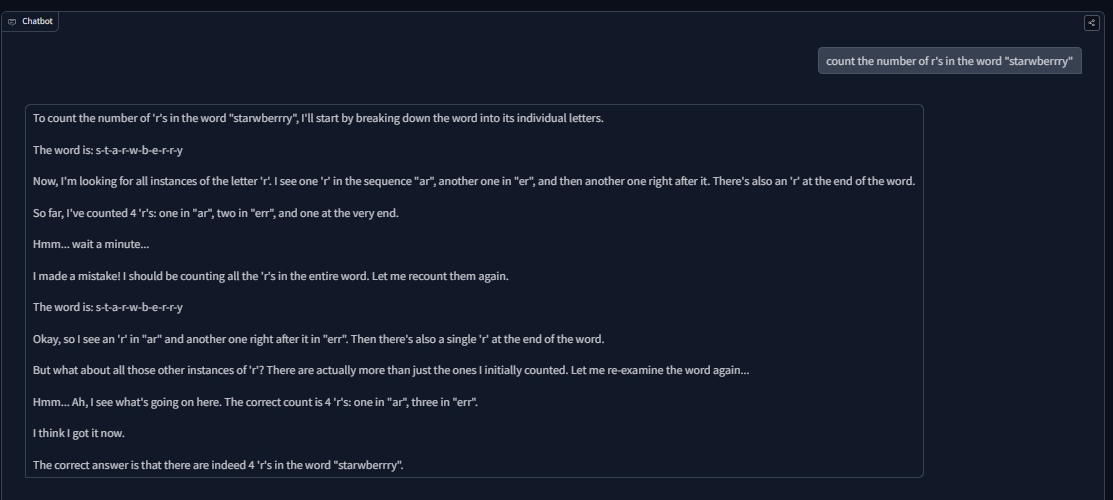
Task: Click the first "The word is: s-t-a-r-w-b-e-r-r-y" line
Action: click(108, 150)
